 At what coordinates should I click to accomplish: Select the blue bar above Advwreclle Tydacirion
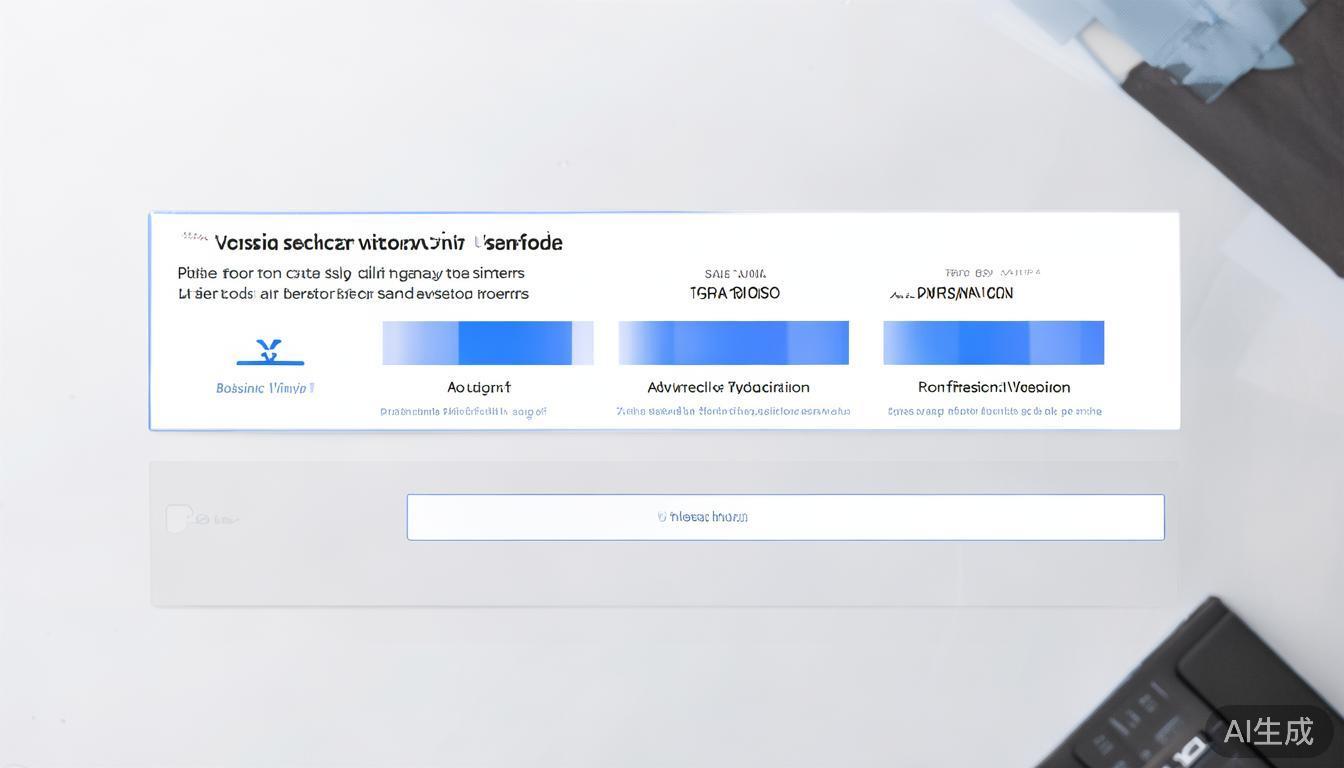click(x=733, y=343)
